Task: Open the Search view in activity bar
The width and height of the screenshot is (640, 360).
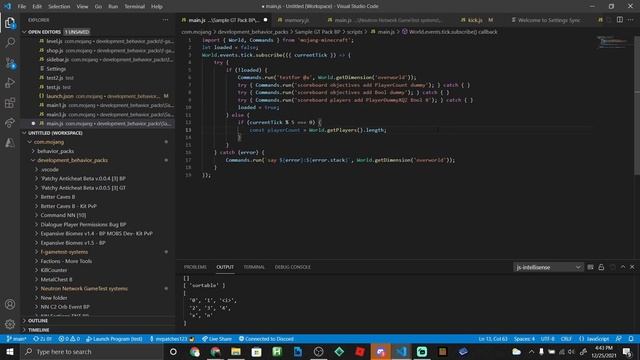Action: pos(10,42)
